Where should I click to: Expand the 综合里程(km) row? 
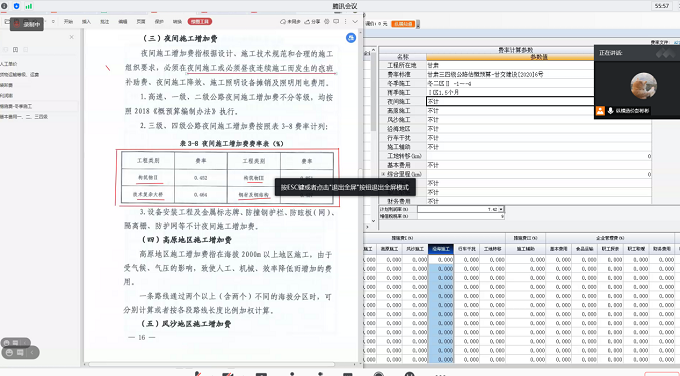[383, 174]
